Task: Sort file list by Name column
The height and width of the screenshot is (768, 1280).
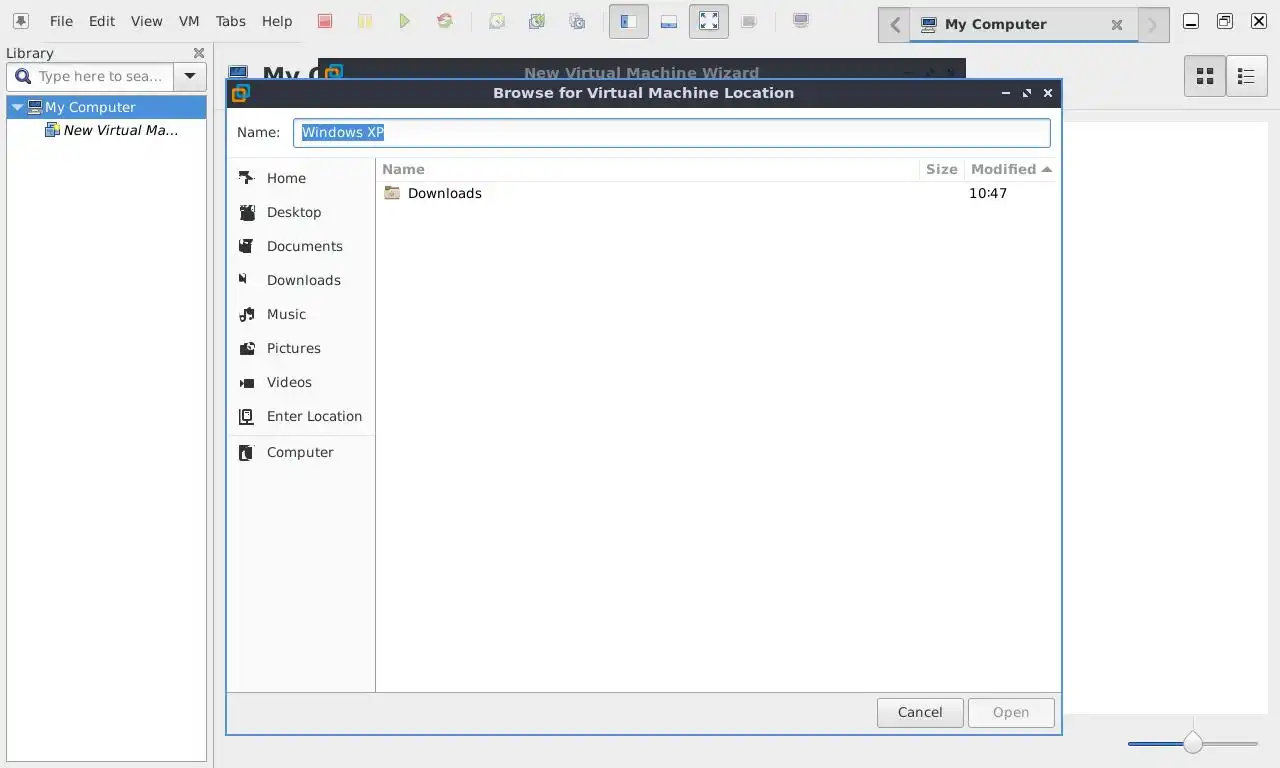Action: [x=647, y=169]
